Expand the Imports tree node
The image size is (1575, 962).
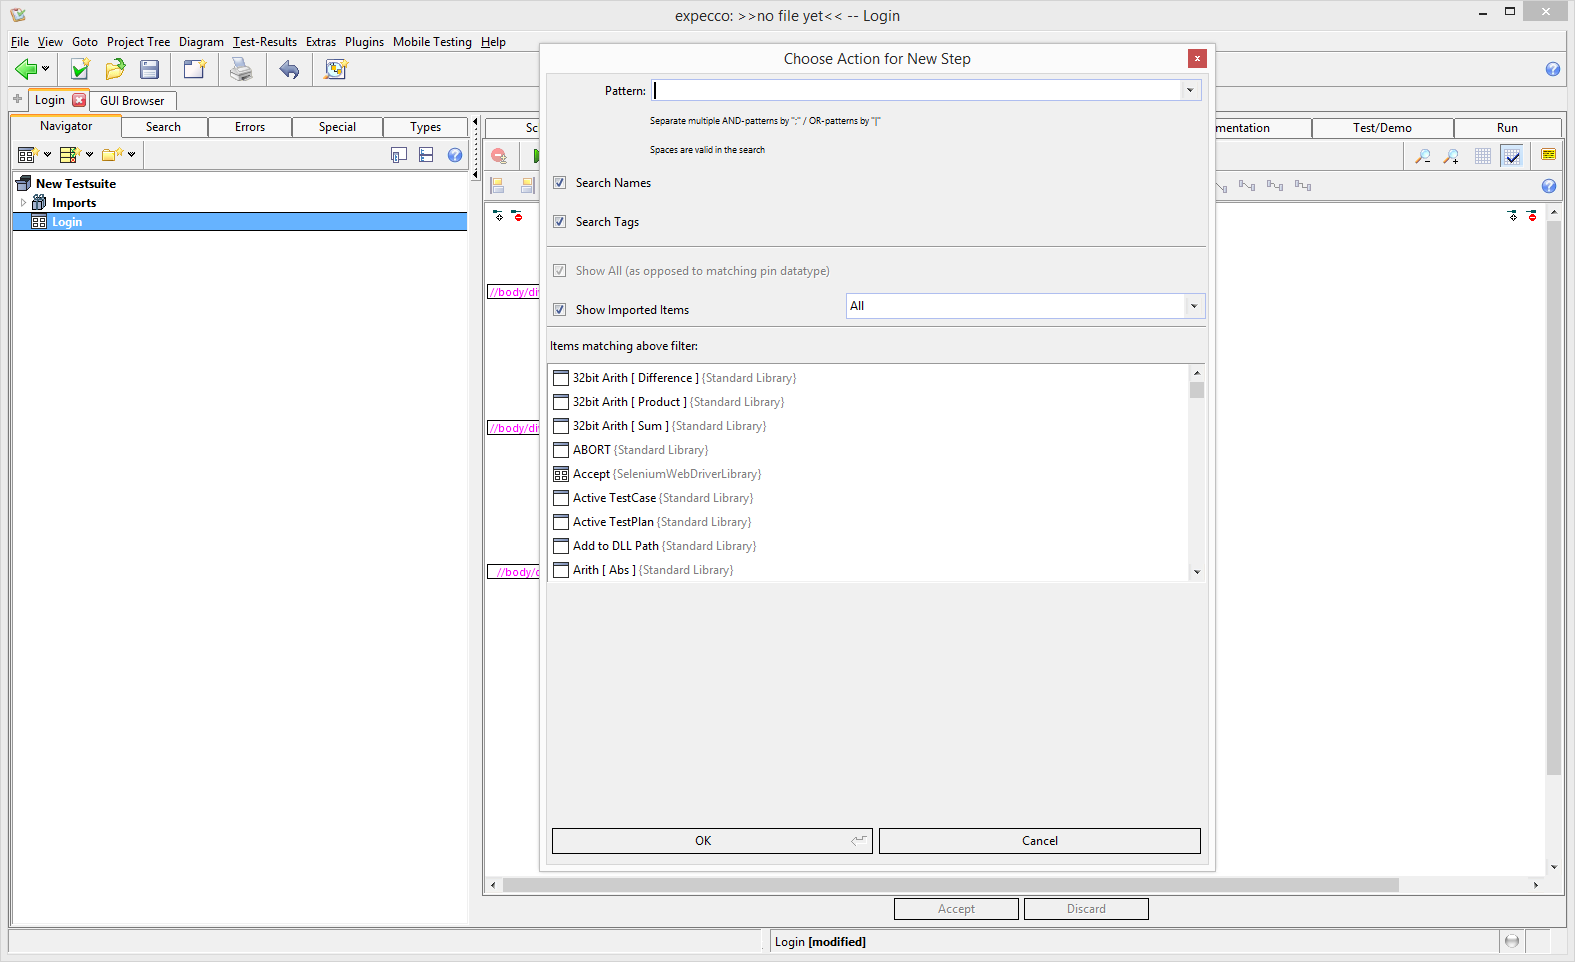click(23, 203)
